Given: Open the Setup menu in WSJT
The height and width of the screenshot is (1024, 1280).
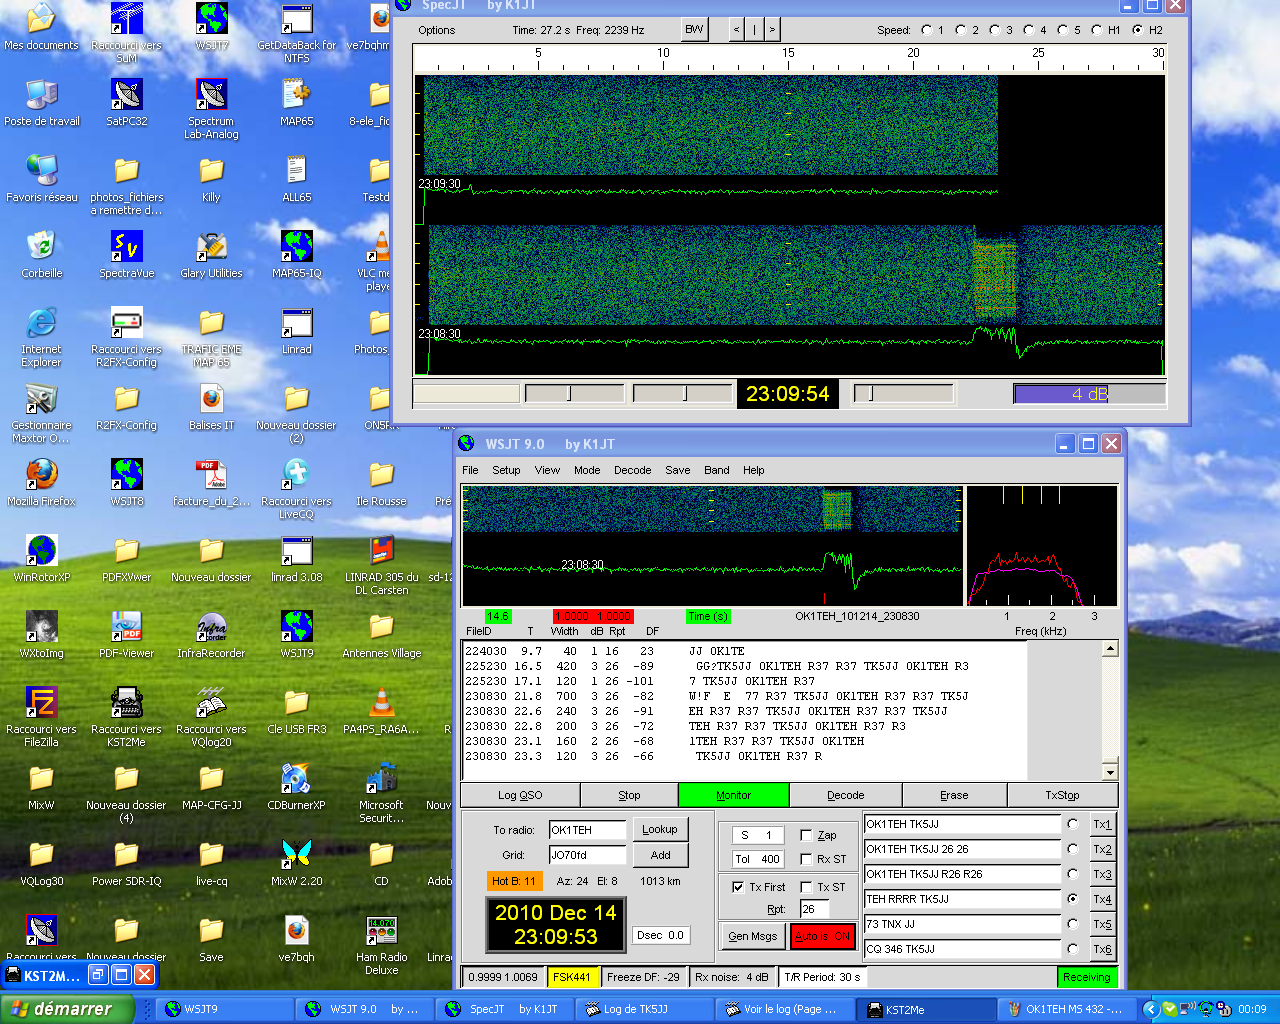Looking at the screenshot, I should 506,470.
